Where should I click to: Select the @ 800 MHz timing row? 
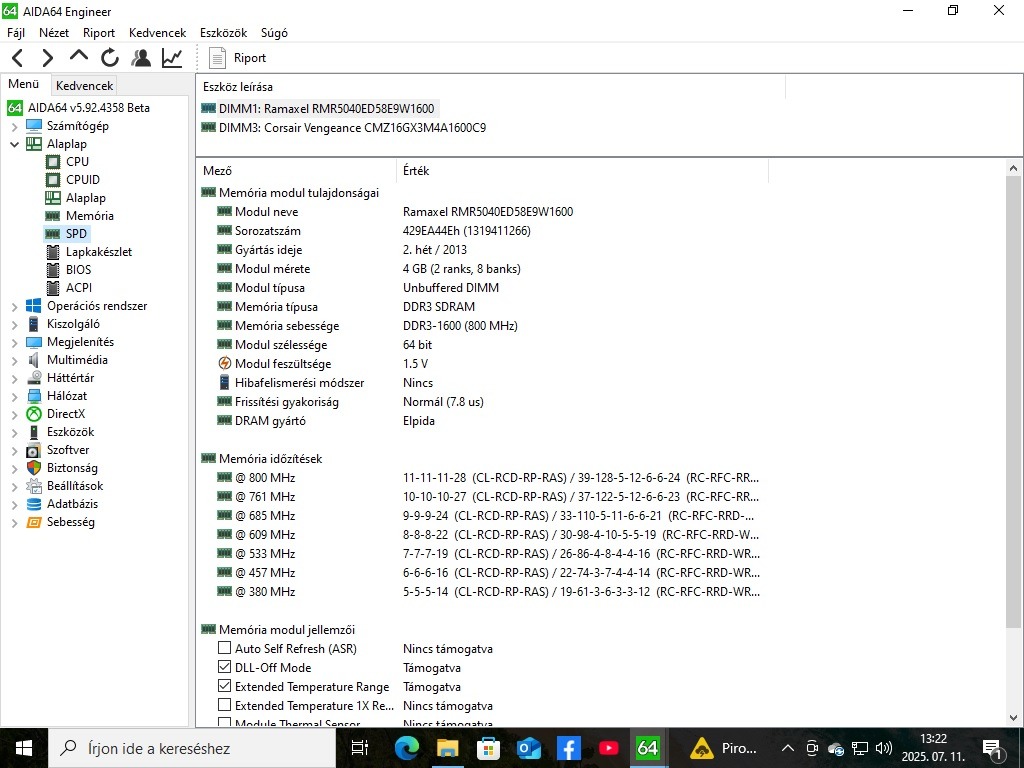coord(487,477)
